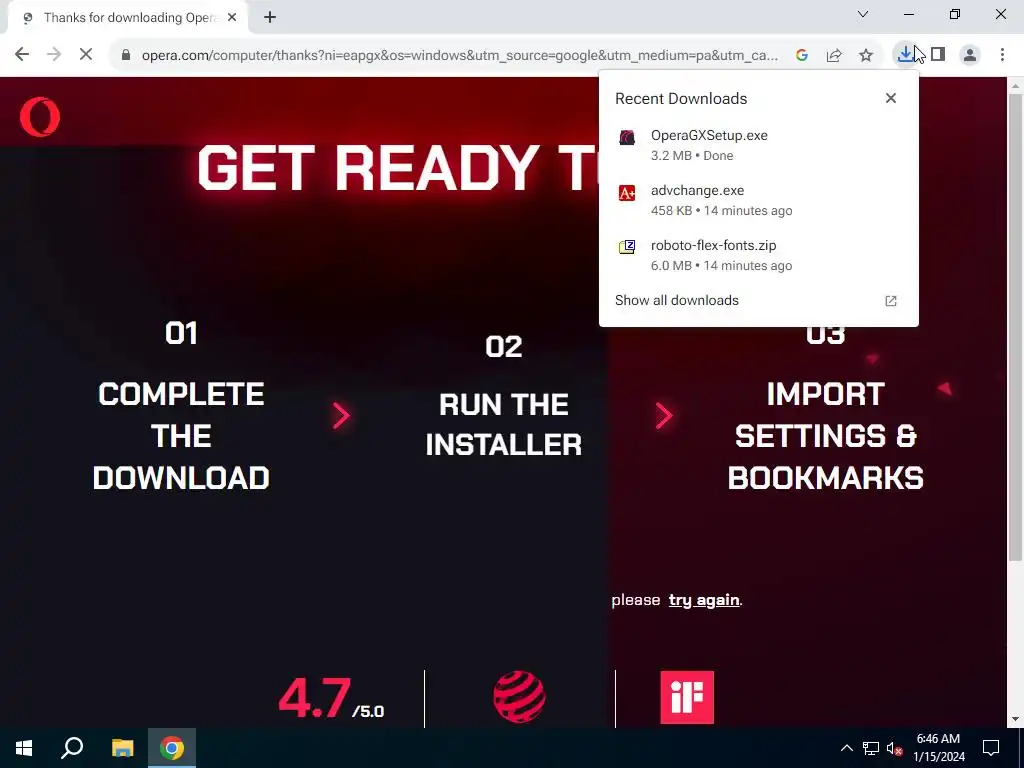The height and width of the screenshot is (768, 1024).
Task: Click the roboto-flex-fonts.zip archive icon
Action: [627, 247]
